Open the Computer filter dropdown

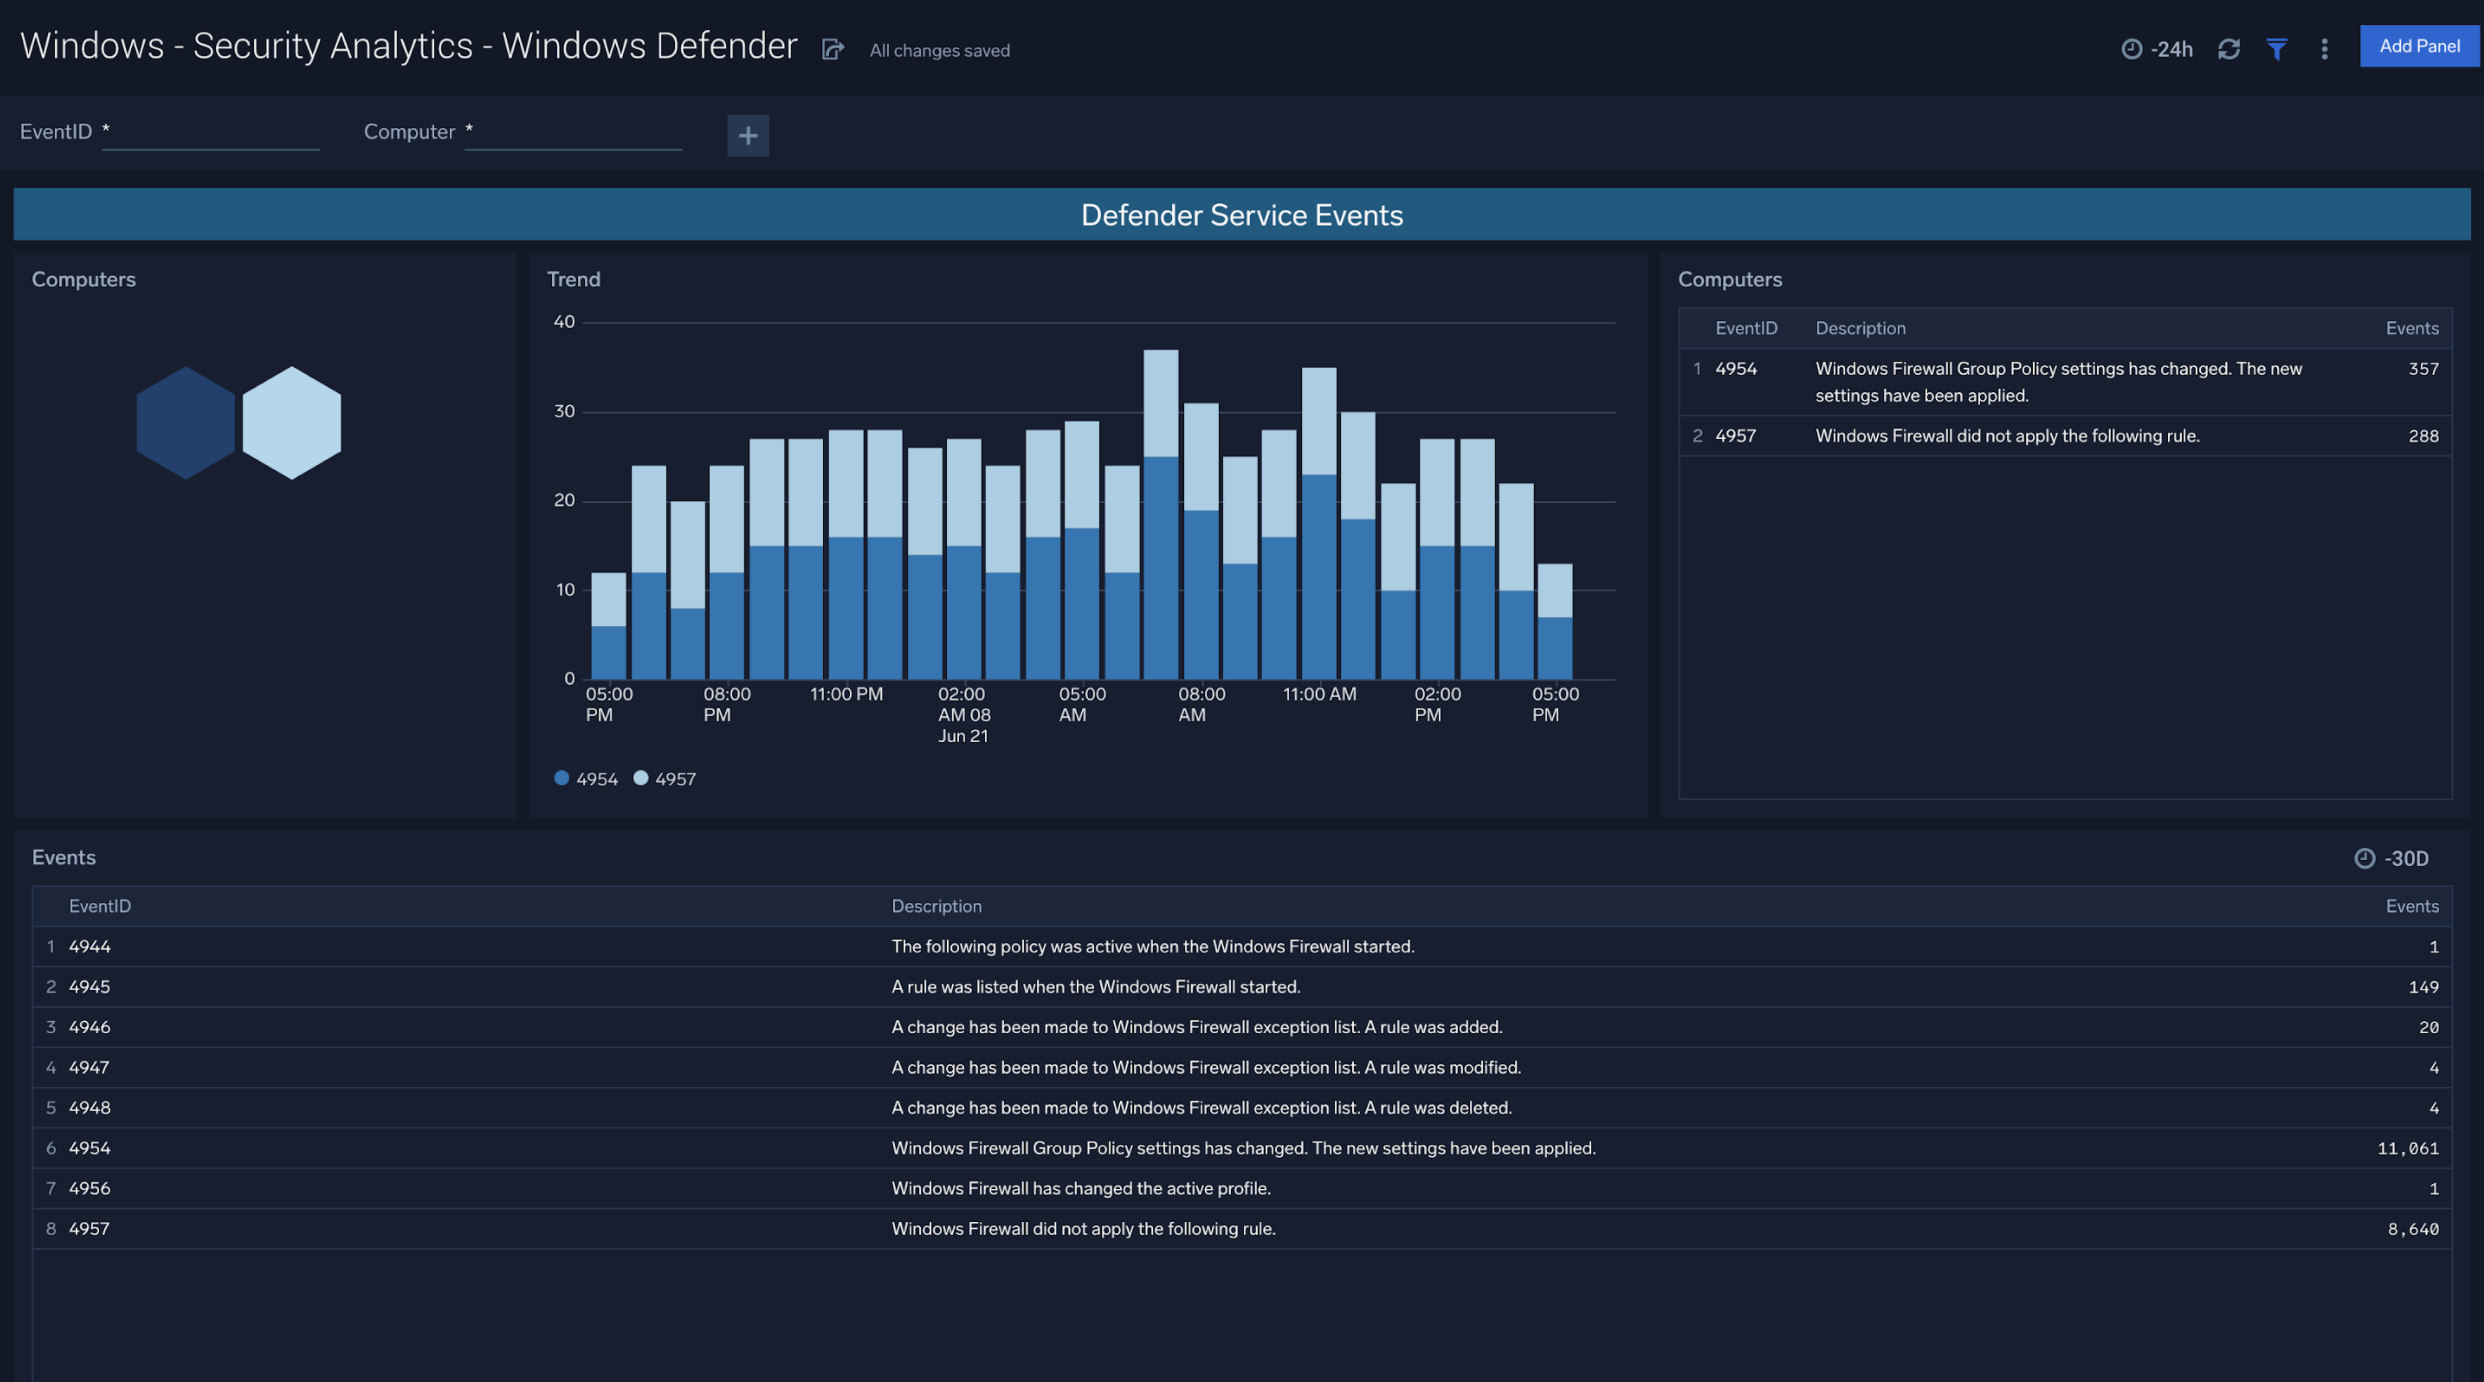point(572,130)
